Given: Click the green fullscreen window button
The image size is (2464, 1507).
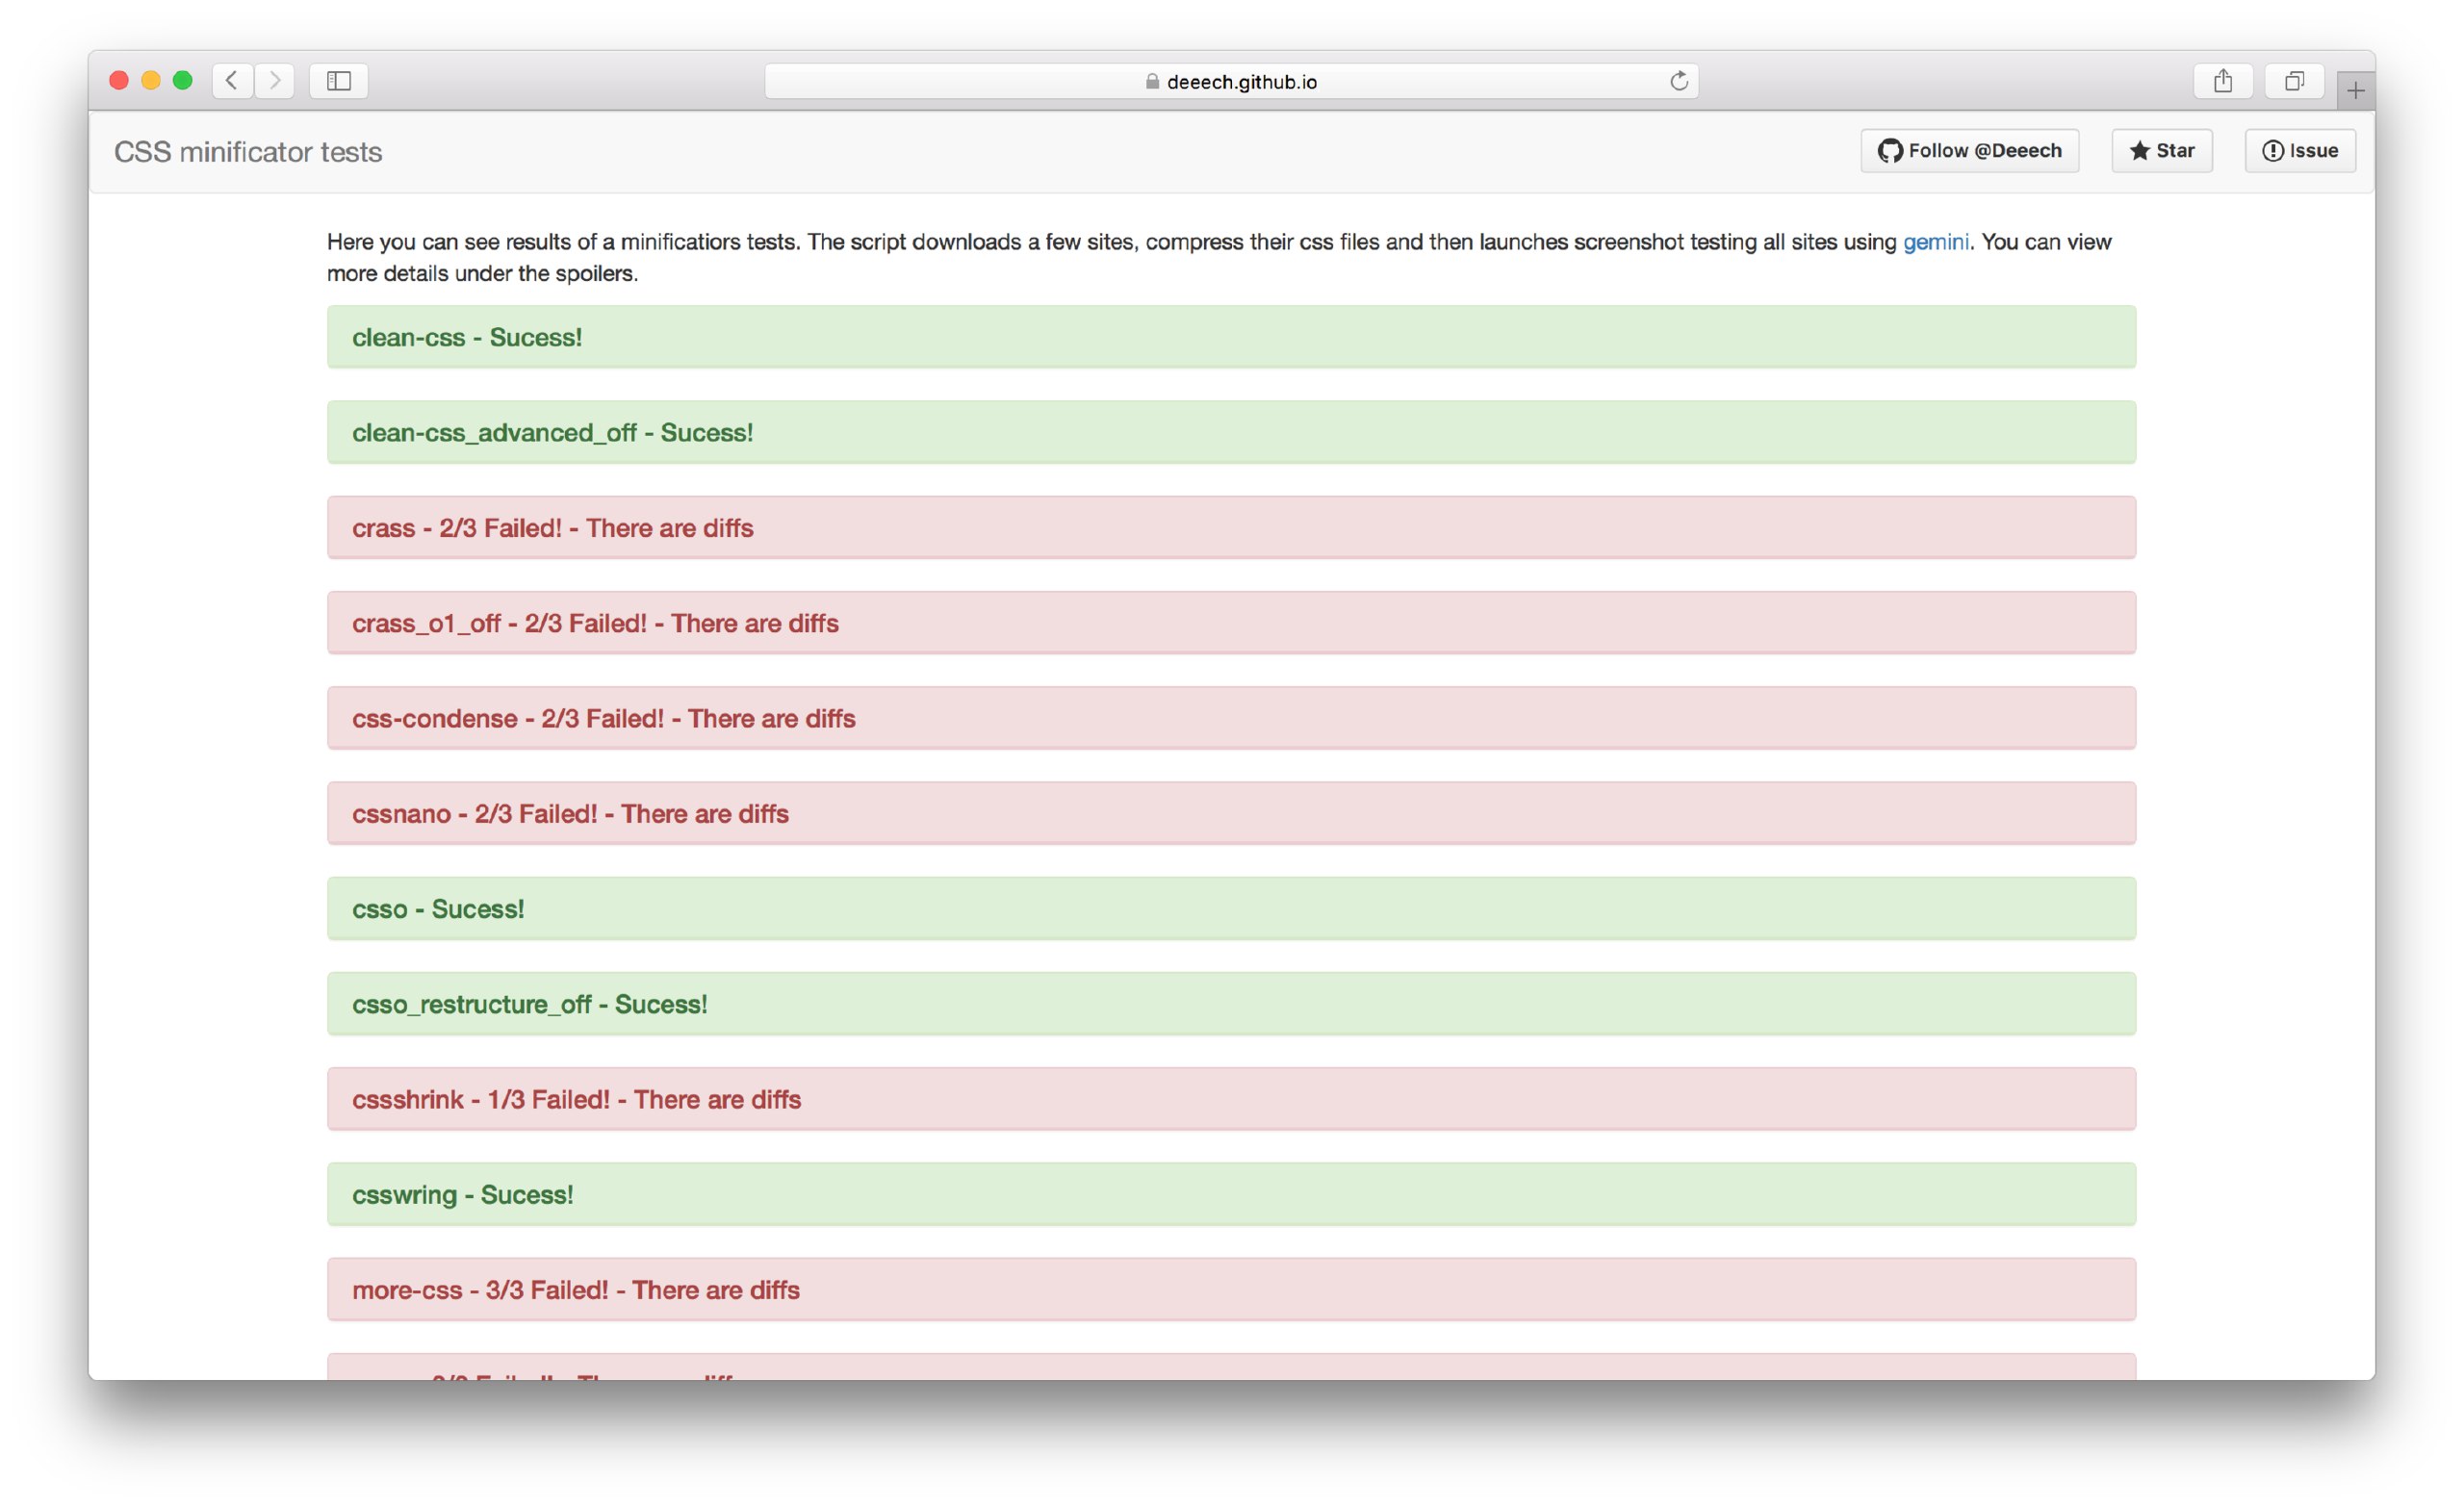Looking at the screenshot, I should pos(183,80).
